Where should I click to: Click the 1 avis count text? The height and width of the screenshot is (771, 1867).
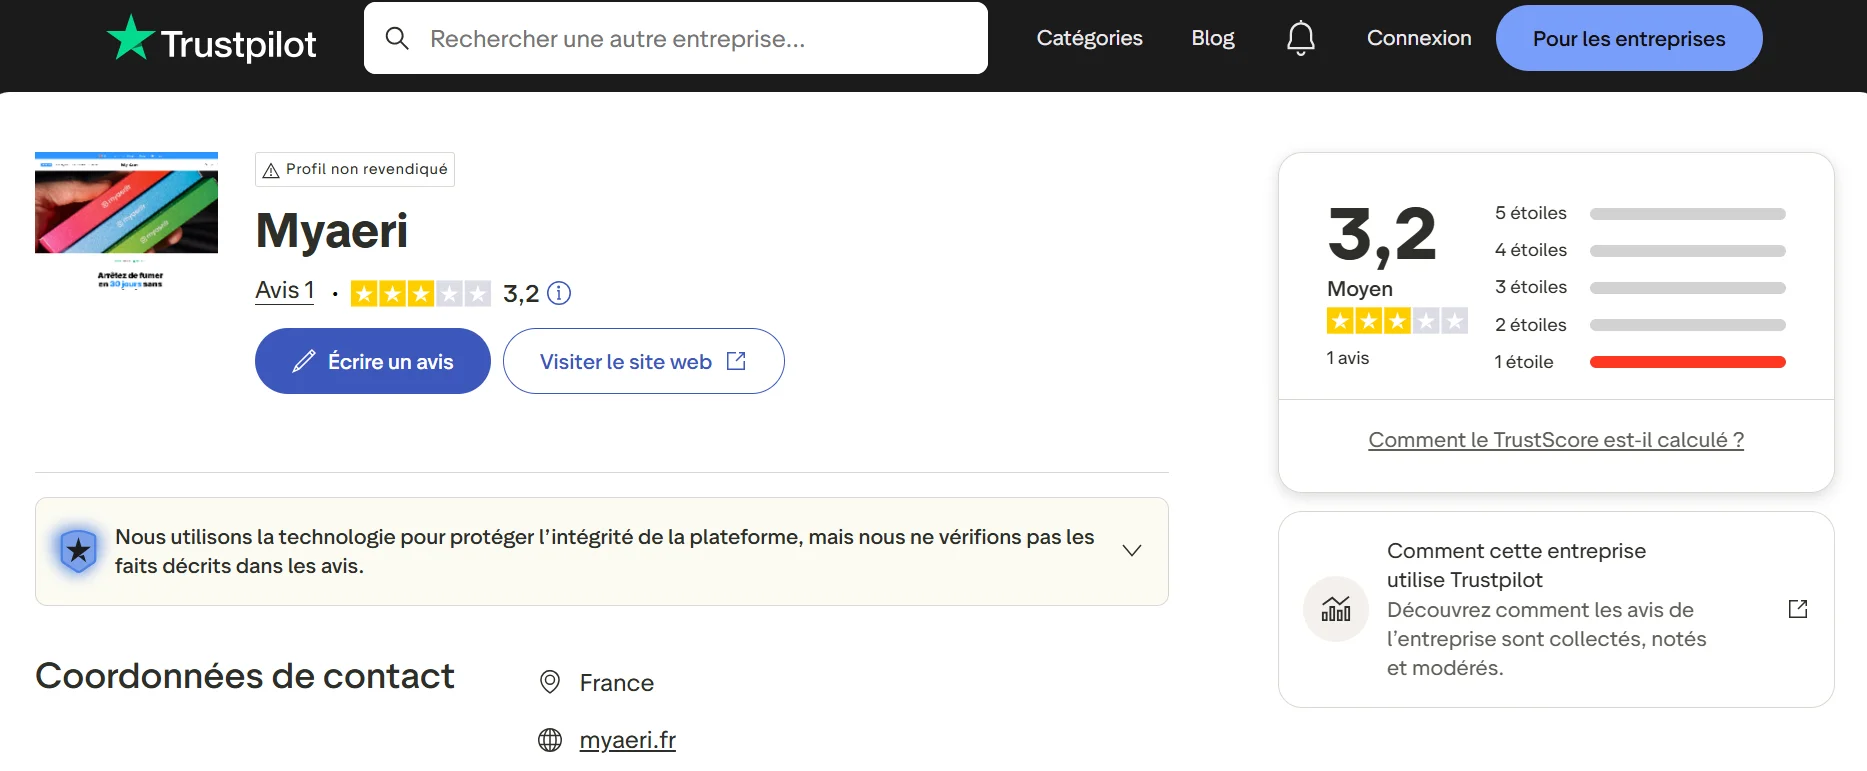[1347, 358]
